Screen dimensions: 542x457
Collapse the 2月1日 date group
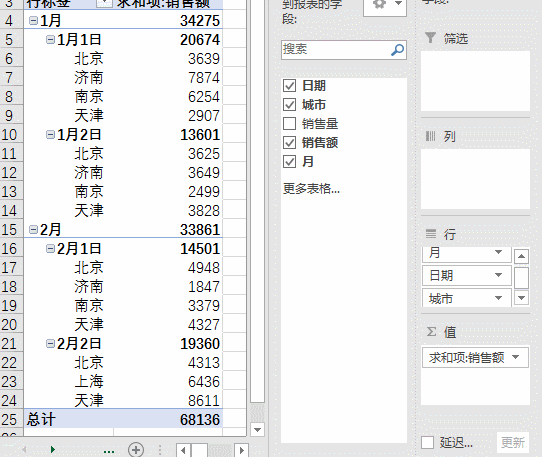50,249
